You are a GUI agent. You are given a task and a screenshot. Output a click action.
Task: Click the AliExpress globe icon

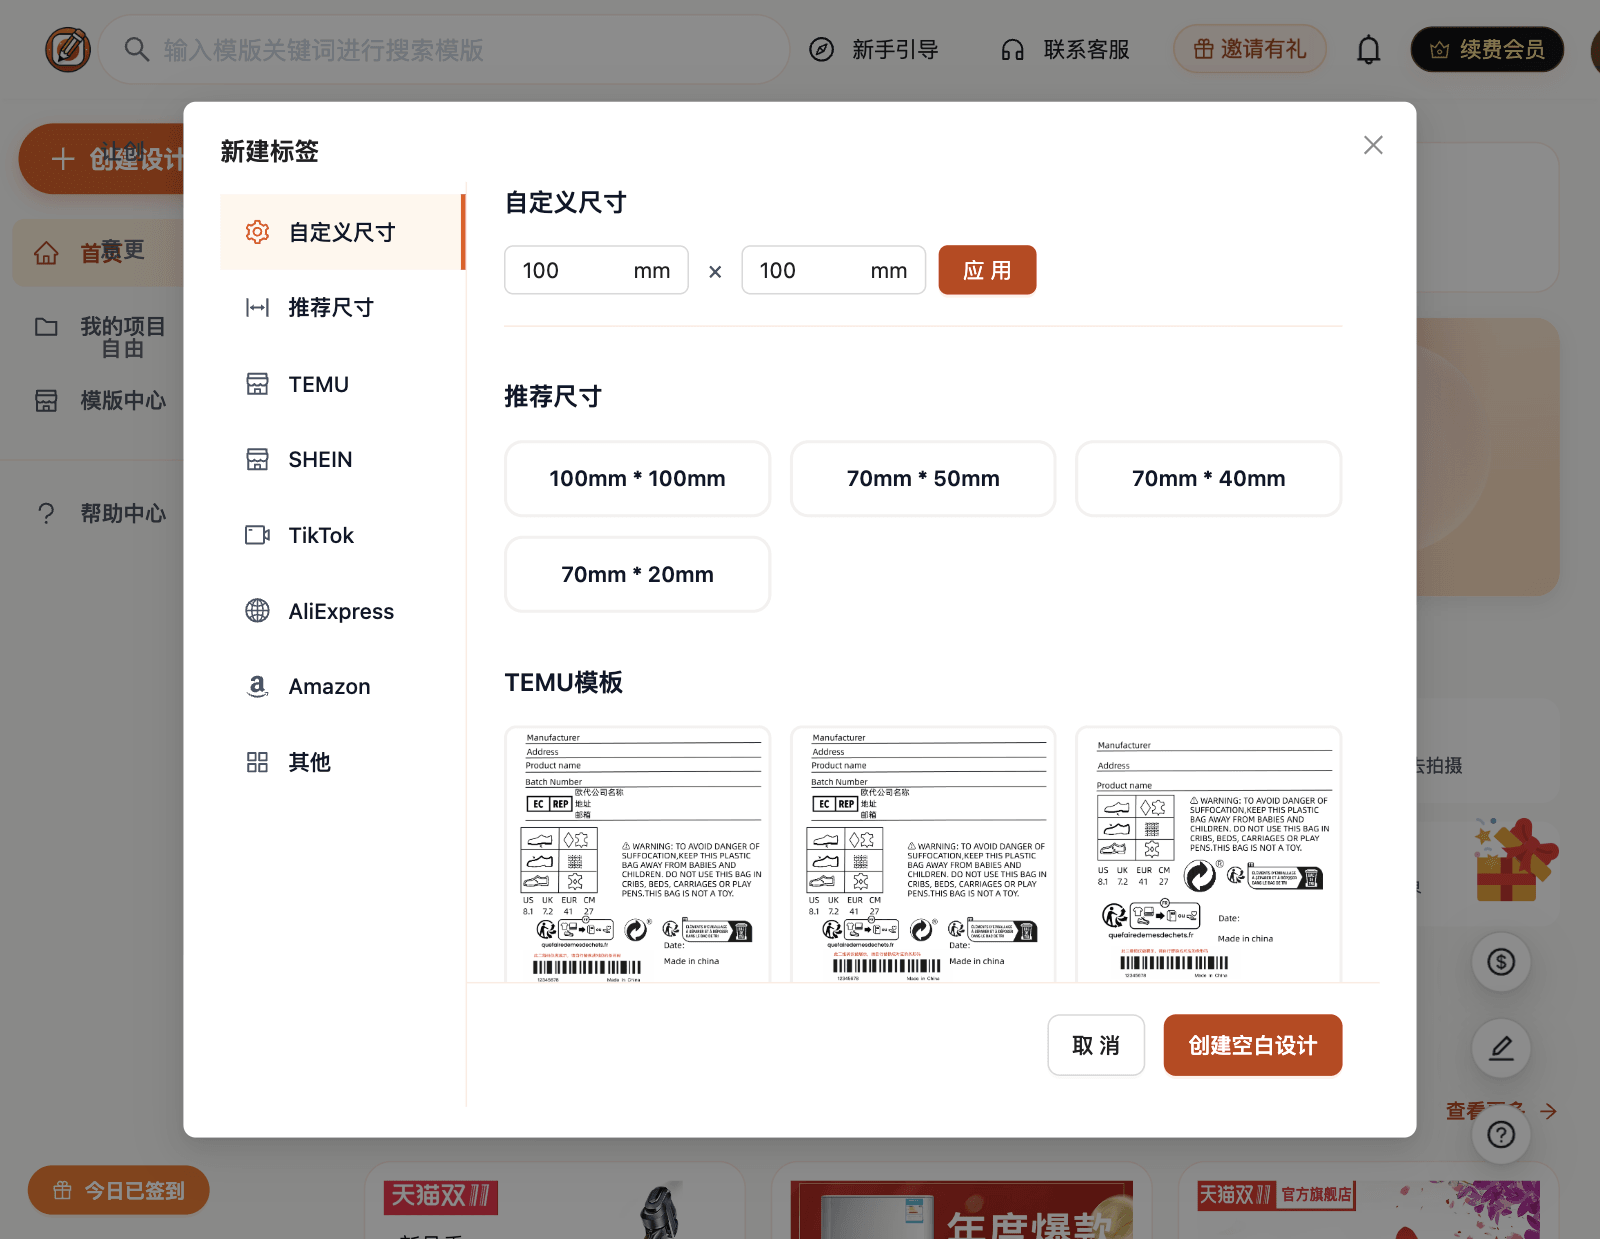(257, 610)
